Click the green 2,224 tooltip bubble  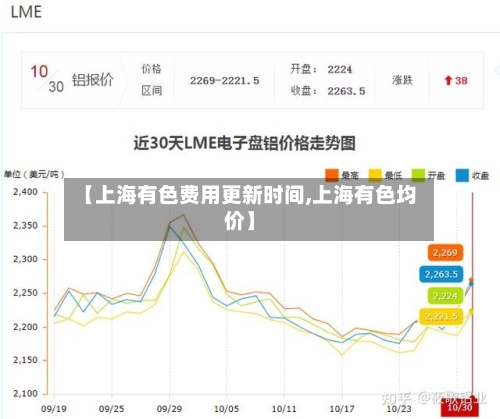click(445, 296)
